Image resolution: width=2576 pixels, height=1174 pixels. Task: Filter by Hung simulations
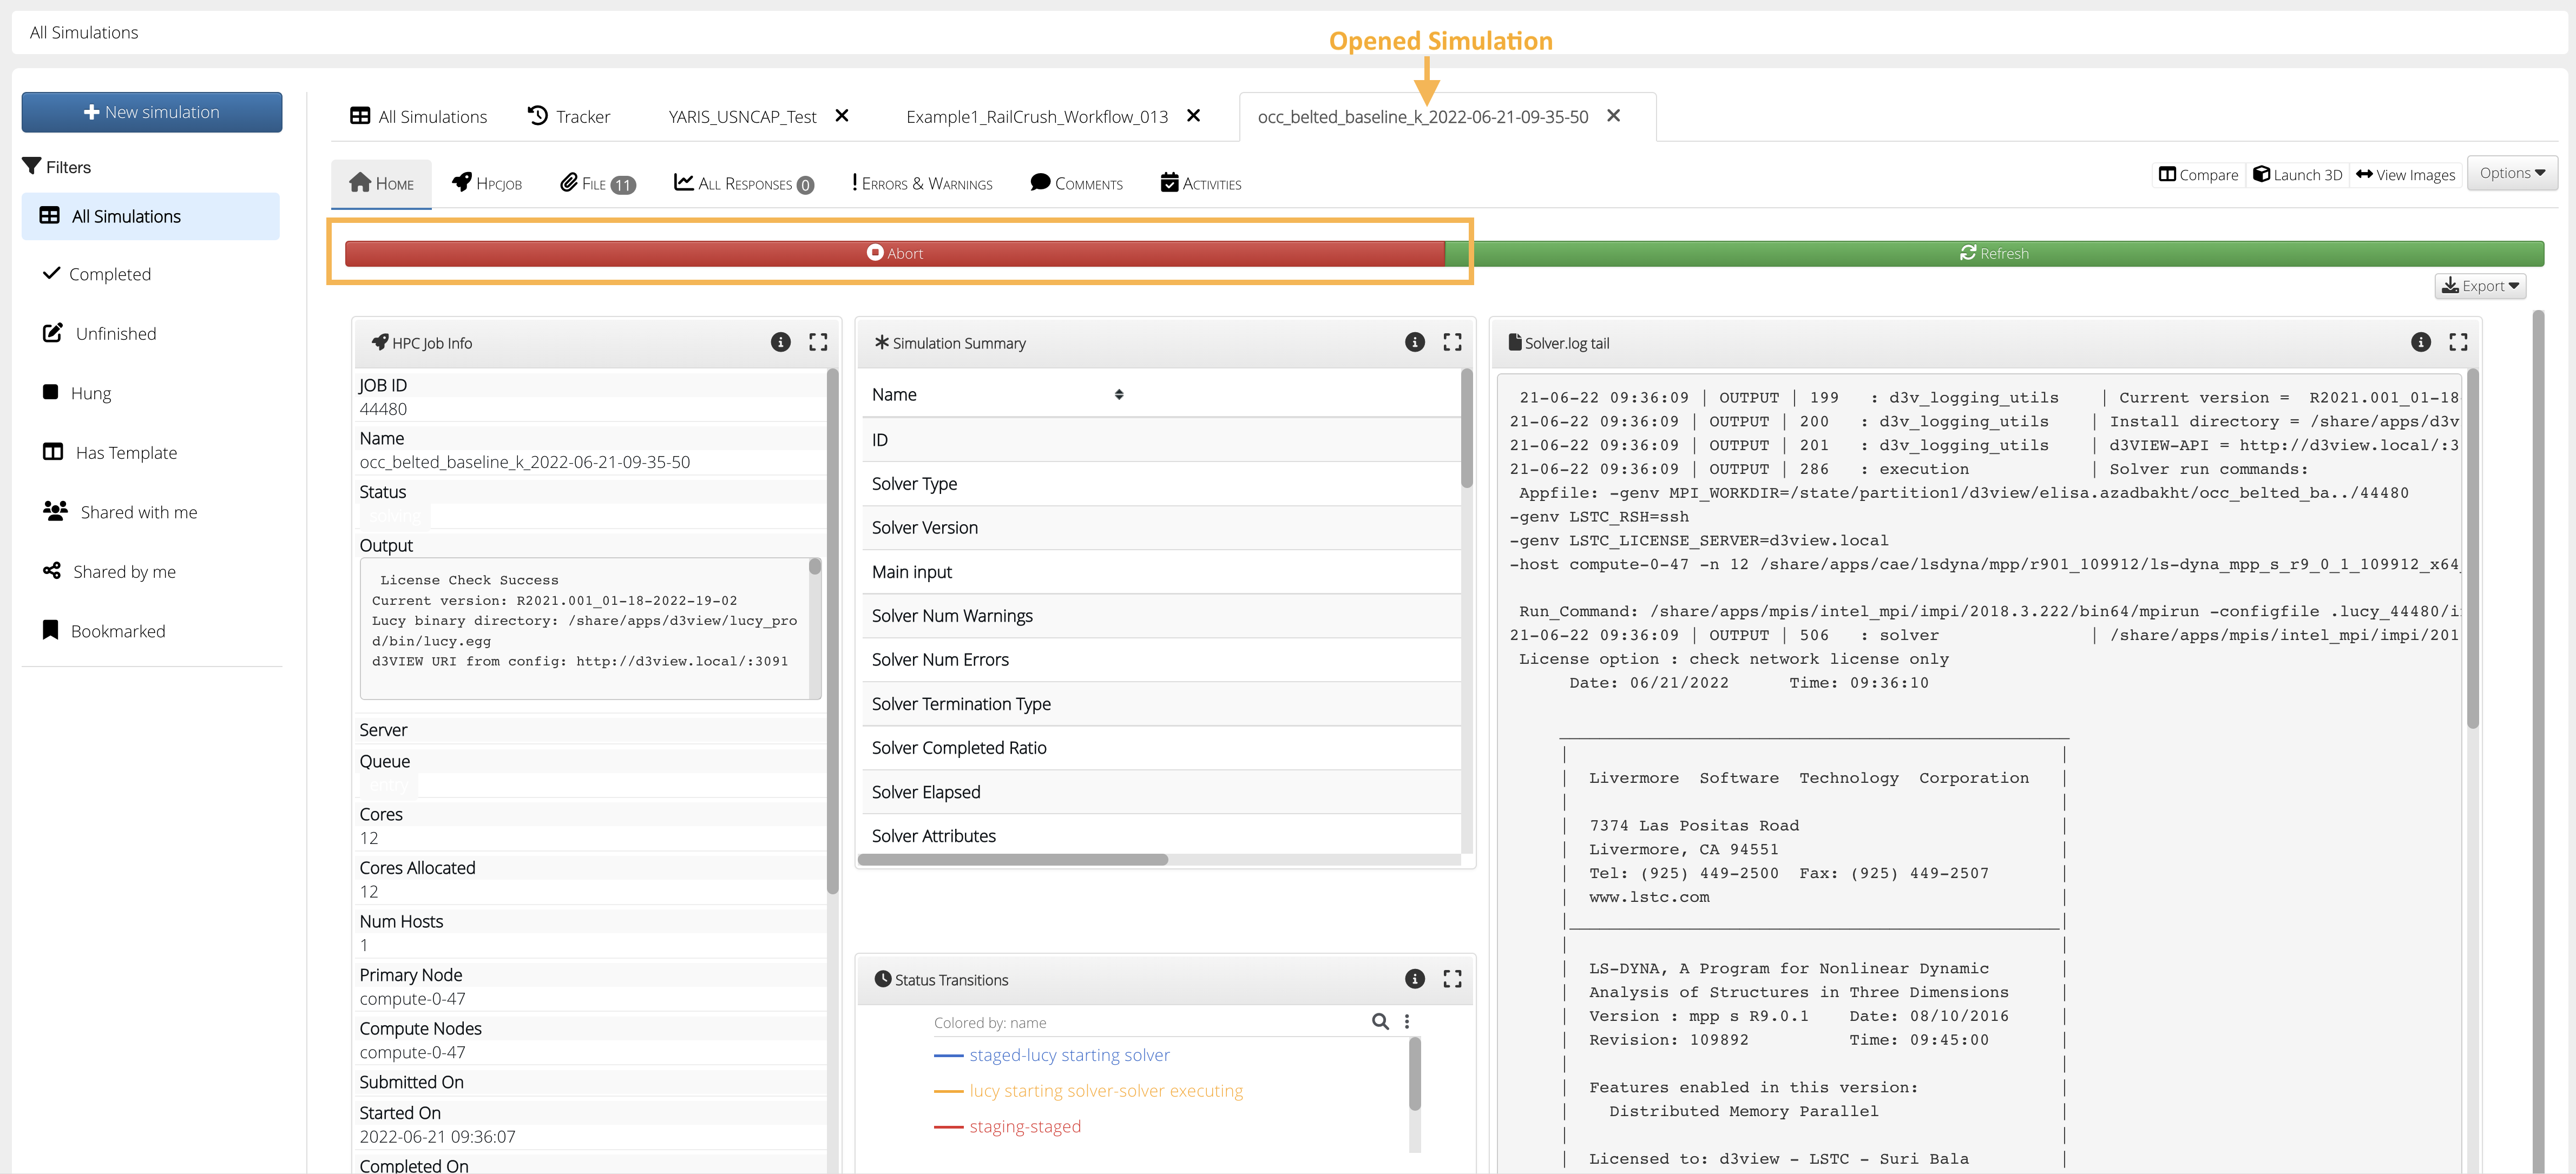(76, 393)
